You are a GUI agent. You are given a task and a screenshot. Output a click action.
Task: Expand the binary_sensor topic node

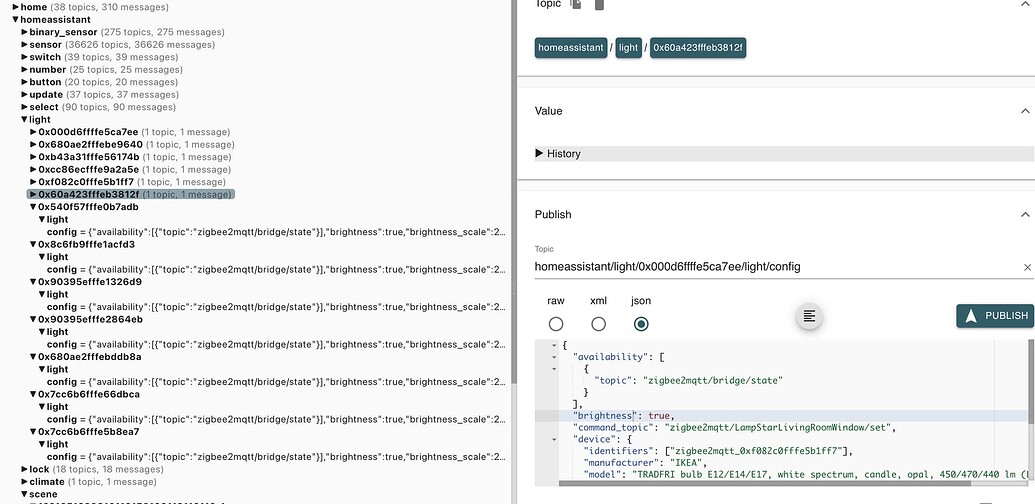click(24, 32)
